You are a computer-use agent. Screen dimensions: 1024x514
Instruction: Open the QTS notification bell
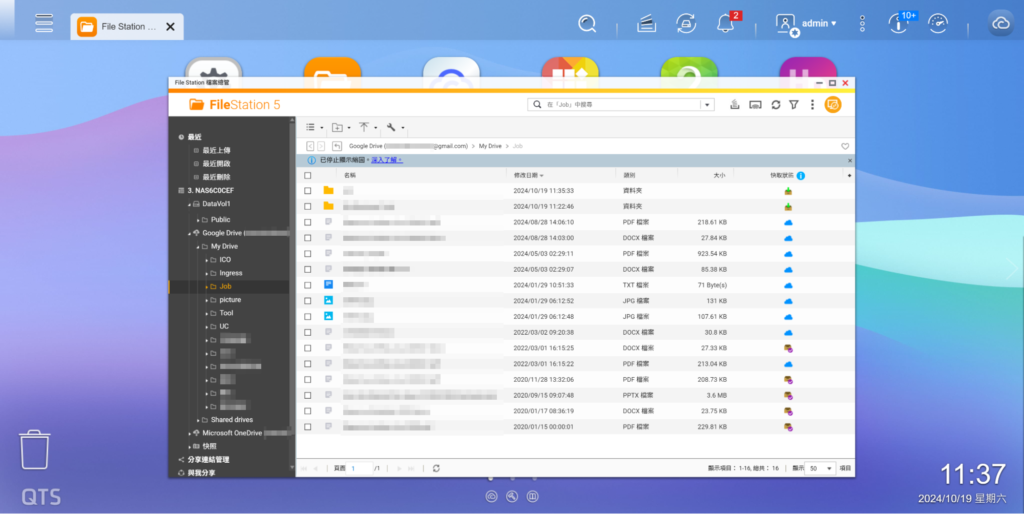(x=726, y=23)
